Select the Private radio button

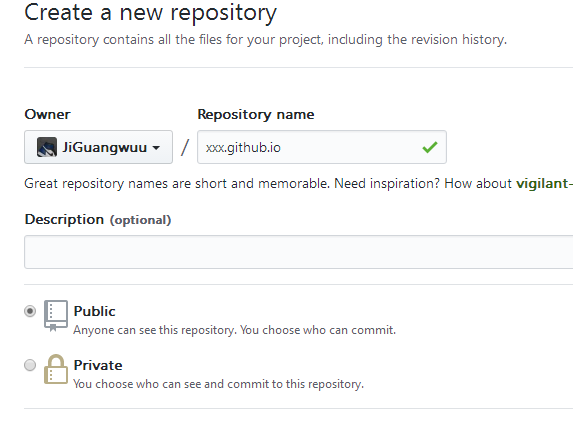coord(30,365)
